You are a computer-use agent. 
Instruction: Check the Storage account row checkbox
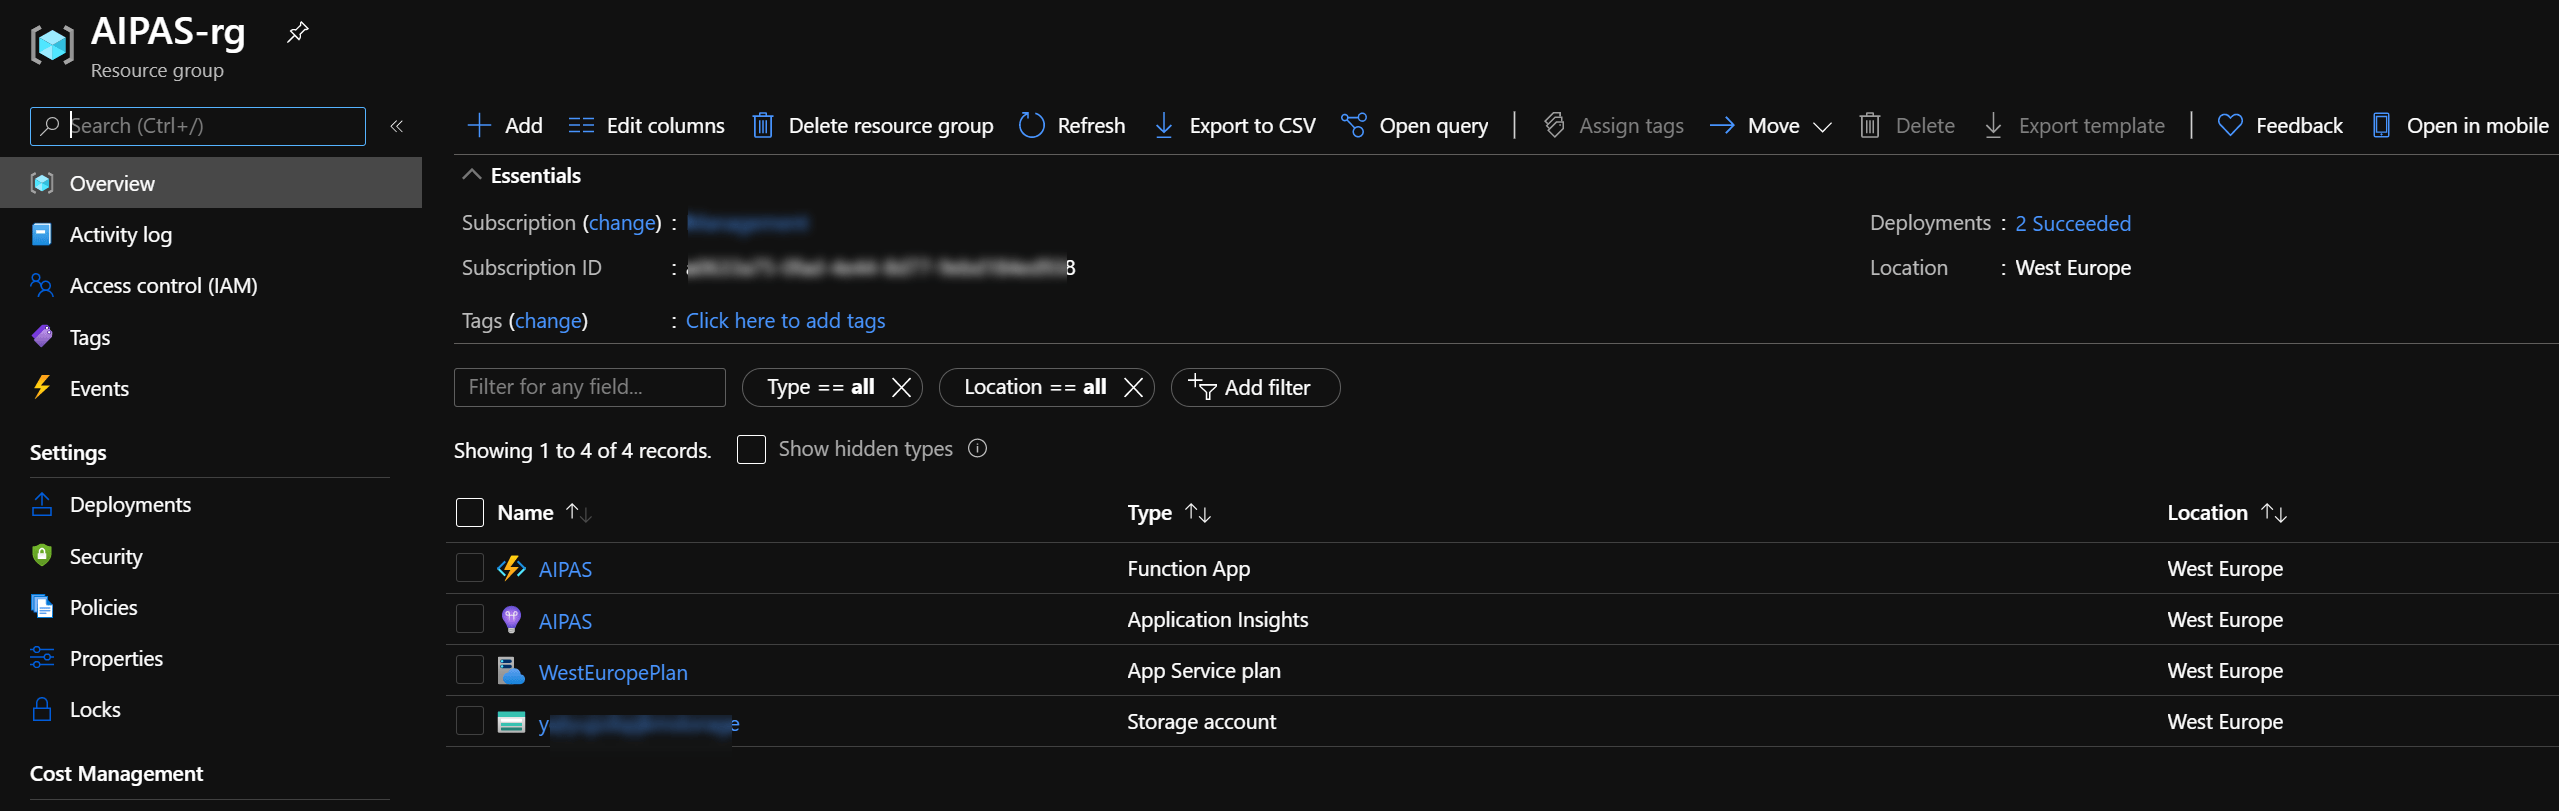(x=470, y=721)
